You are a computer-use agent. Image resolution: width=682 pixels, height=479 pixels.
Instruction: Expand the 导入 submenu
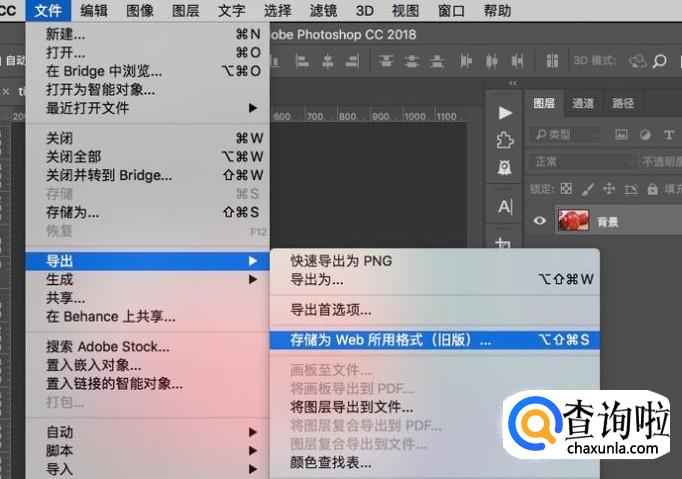148,469
